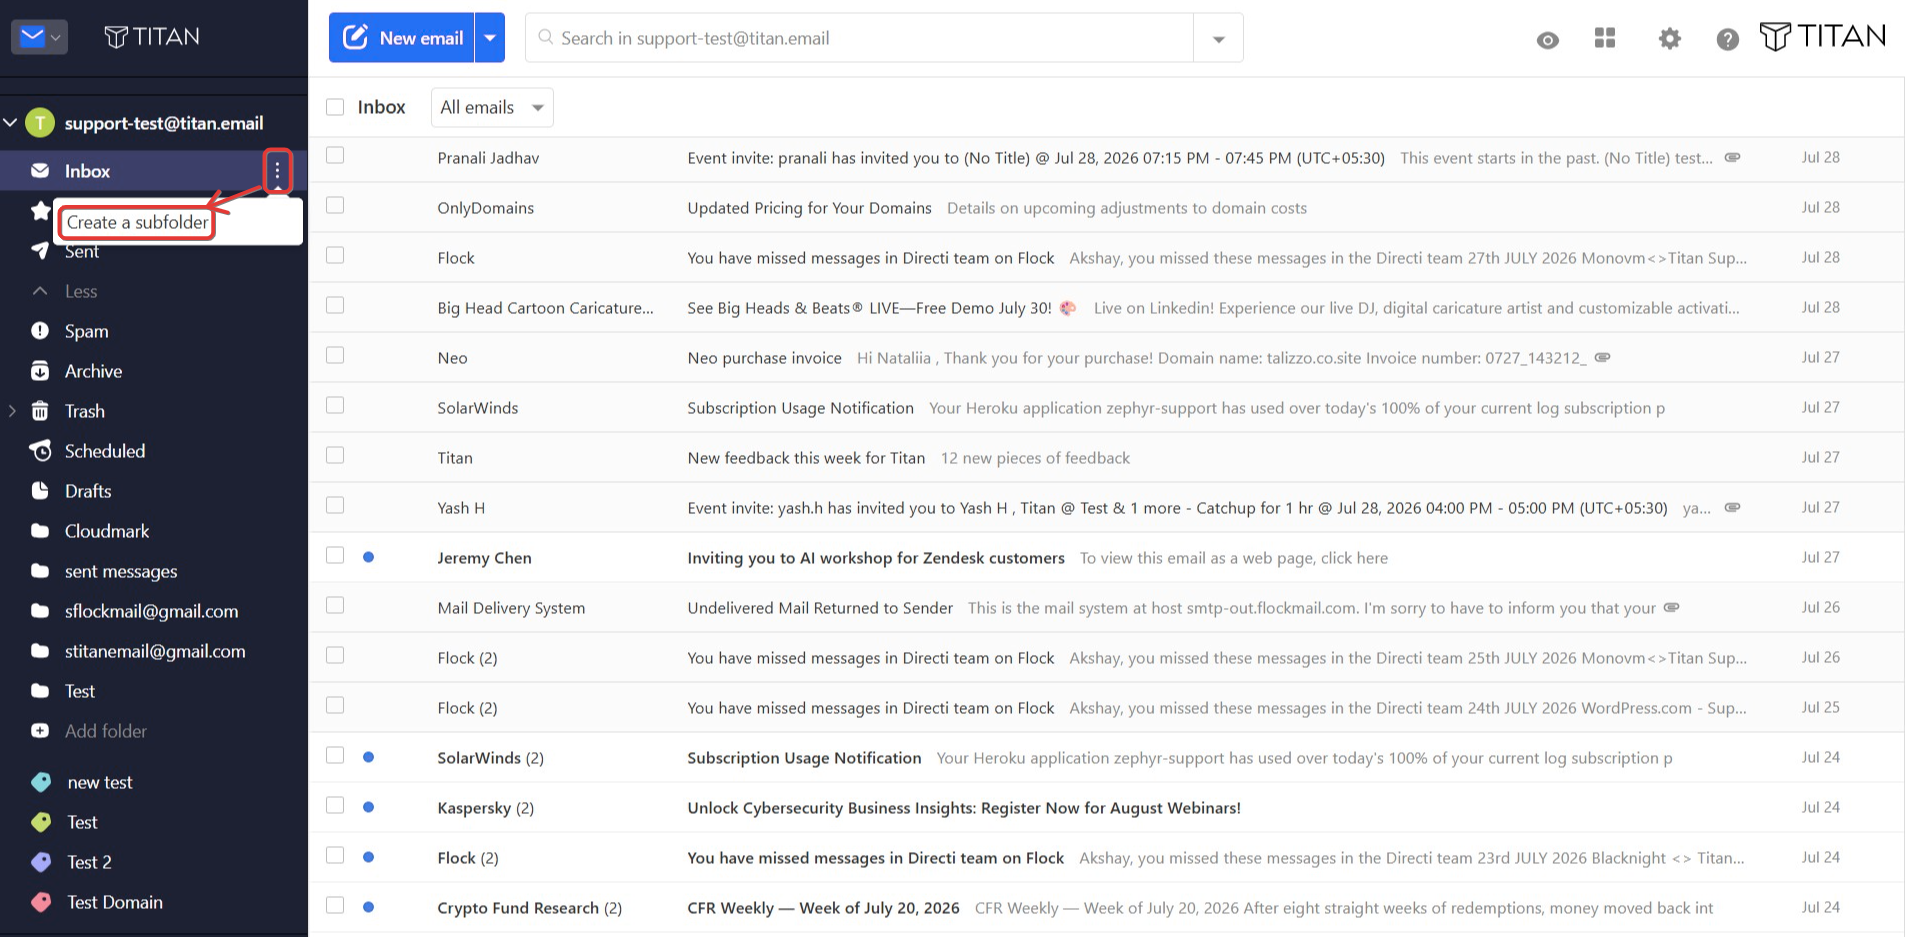1905x937 pixels.
Task: Open the Kaspersky Cybersecurity Webinars email
Action: click(x=1106, y=807)
